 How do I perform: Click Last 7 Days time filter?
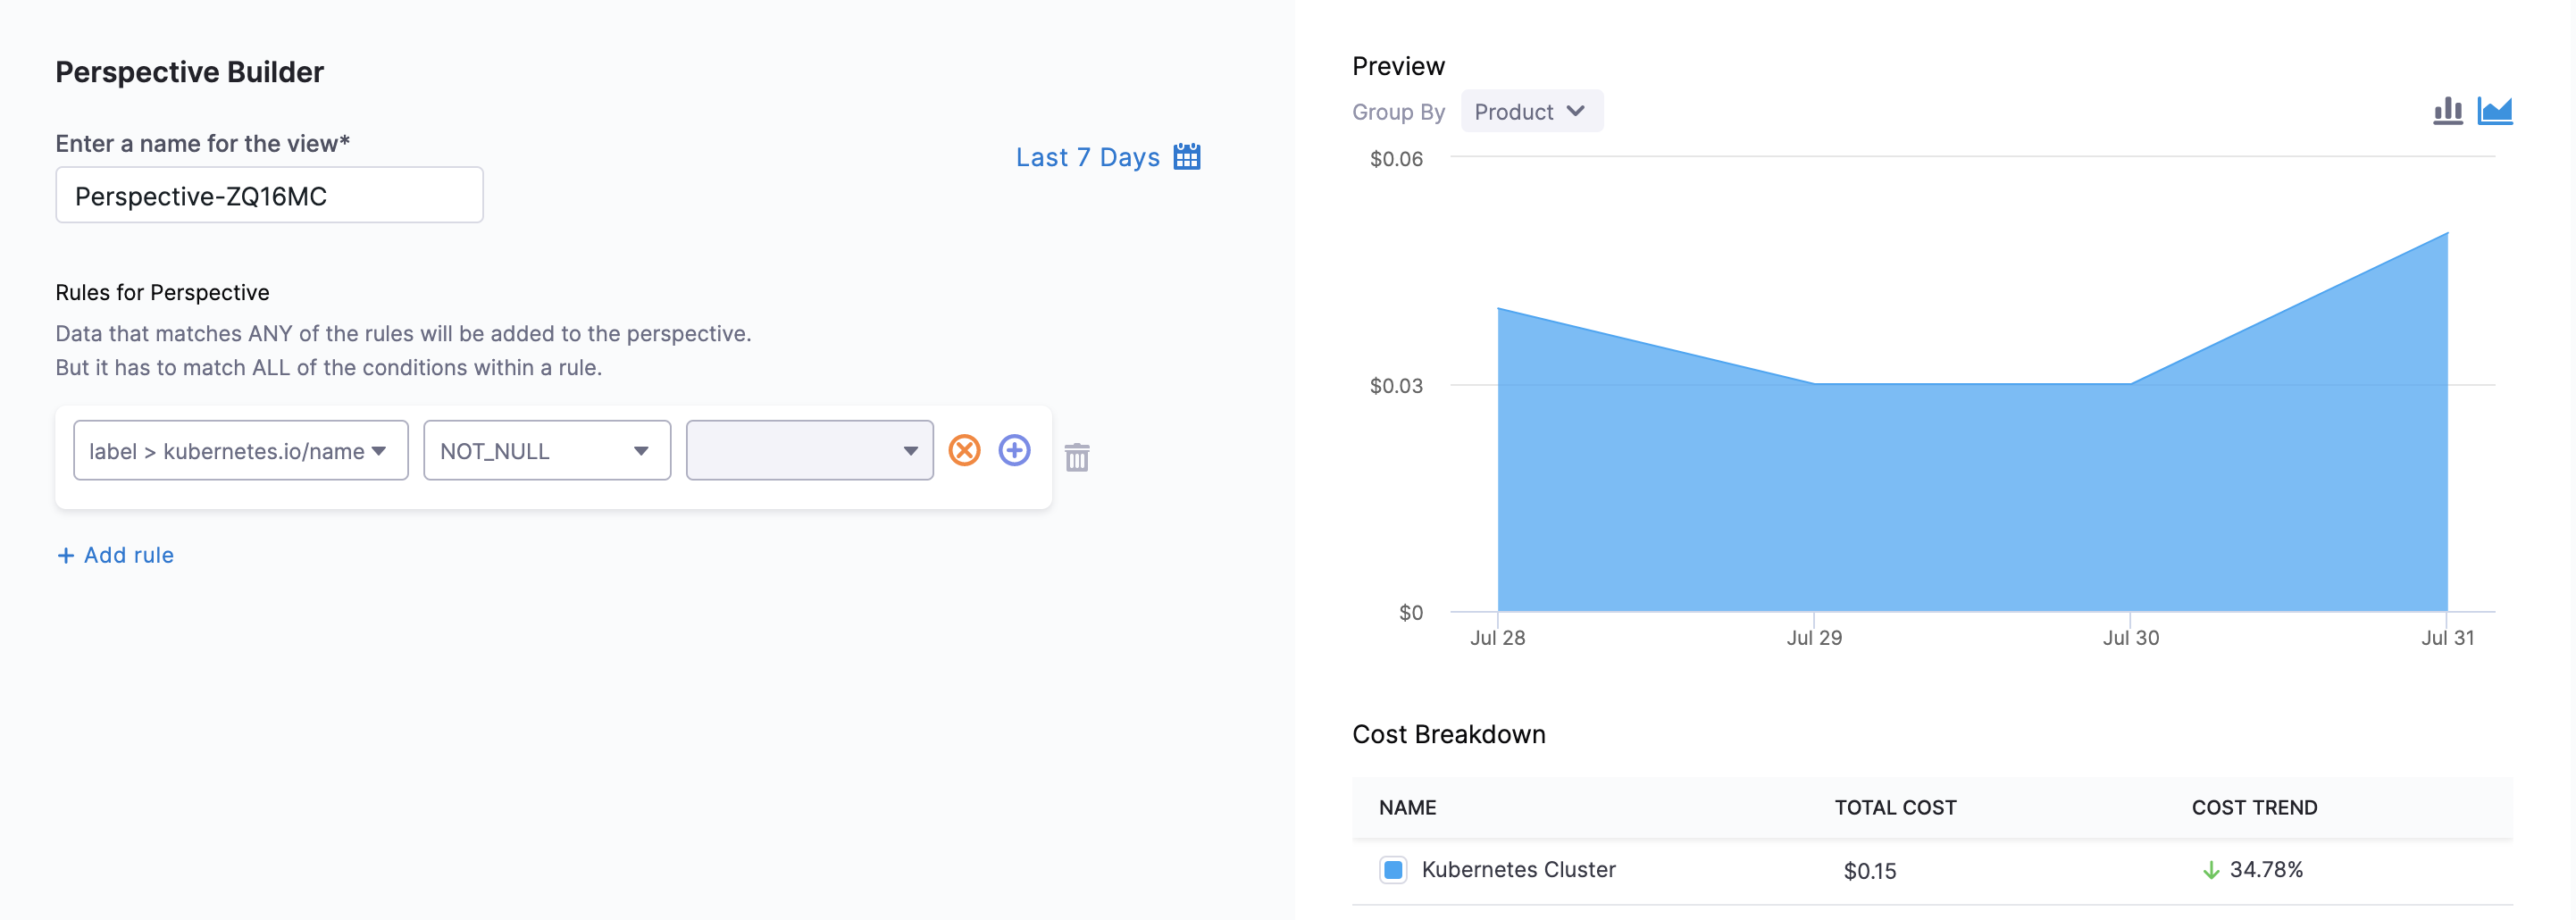[1087, 157]
